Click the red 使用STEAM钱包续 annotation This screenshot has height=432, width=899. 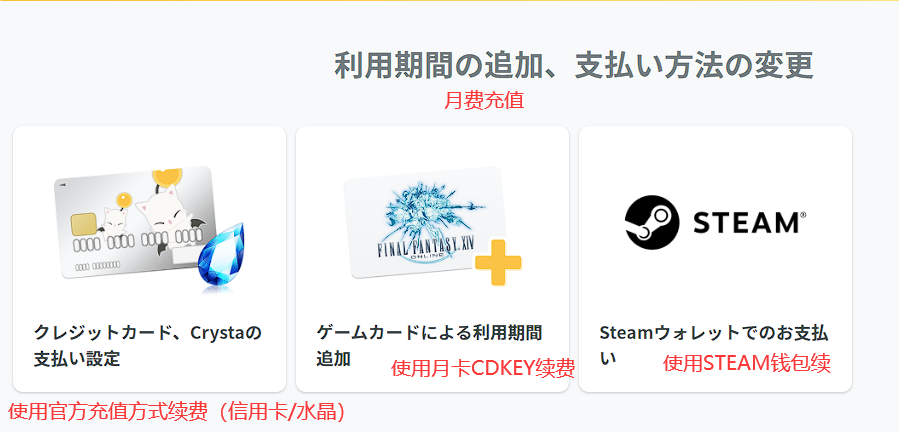tap(747, 363)
